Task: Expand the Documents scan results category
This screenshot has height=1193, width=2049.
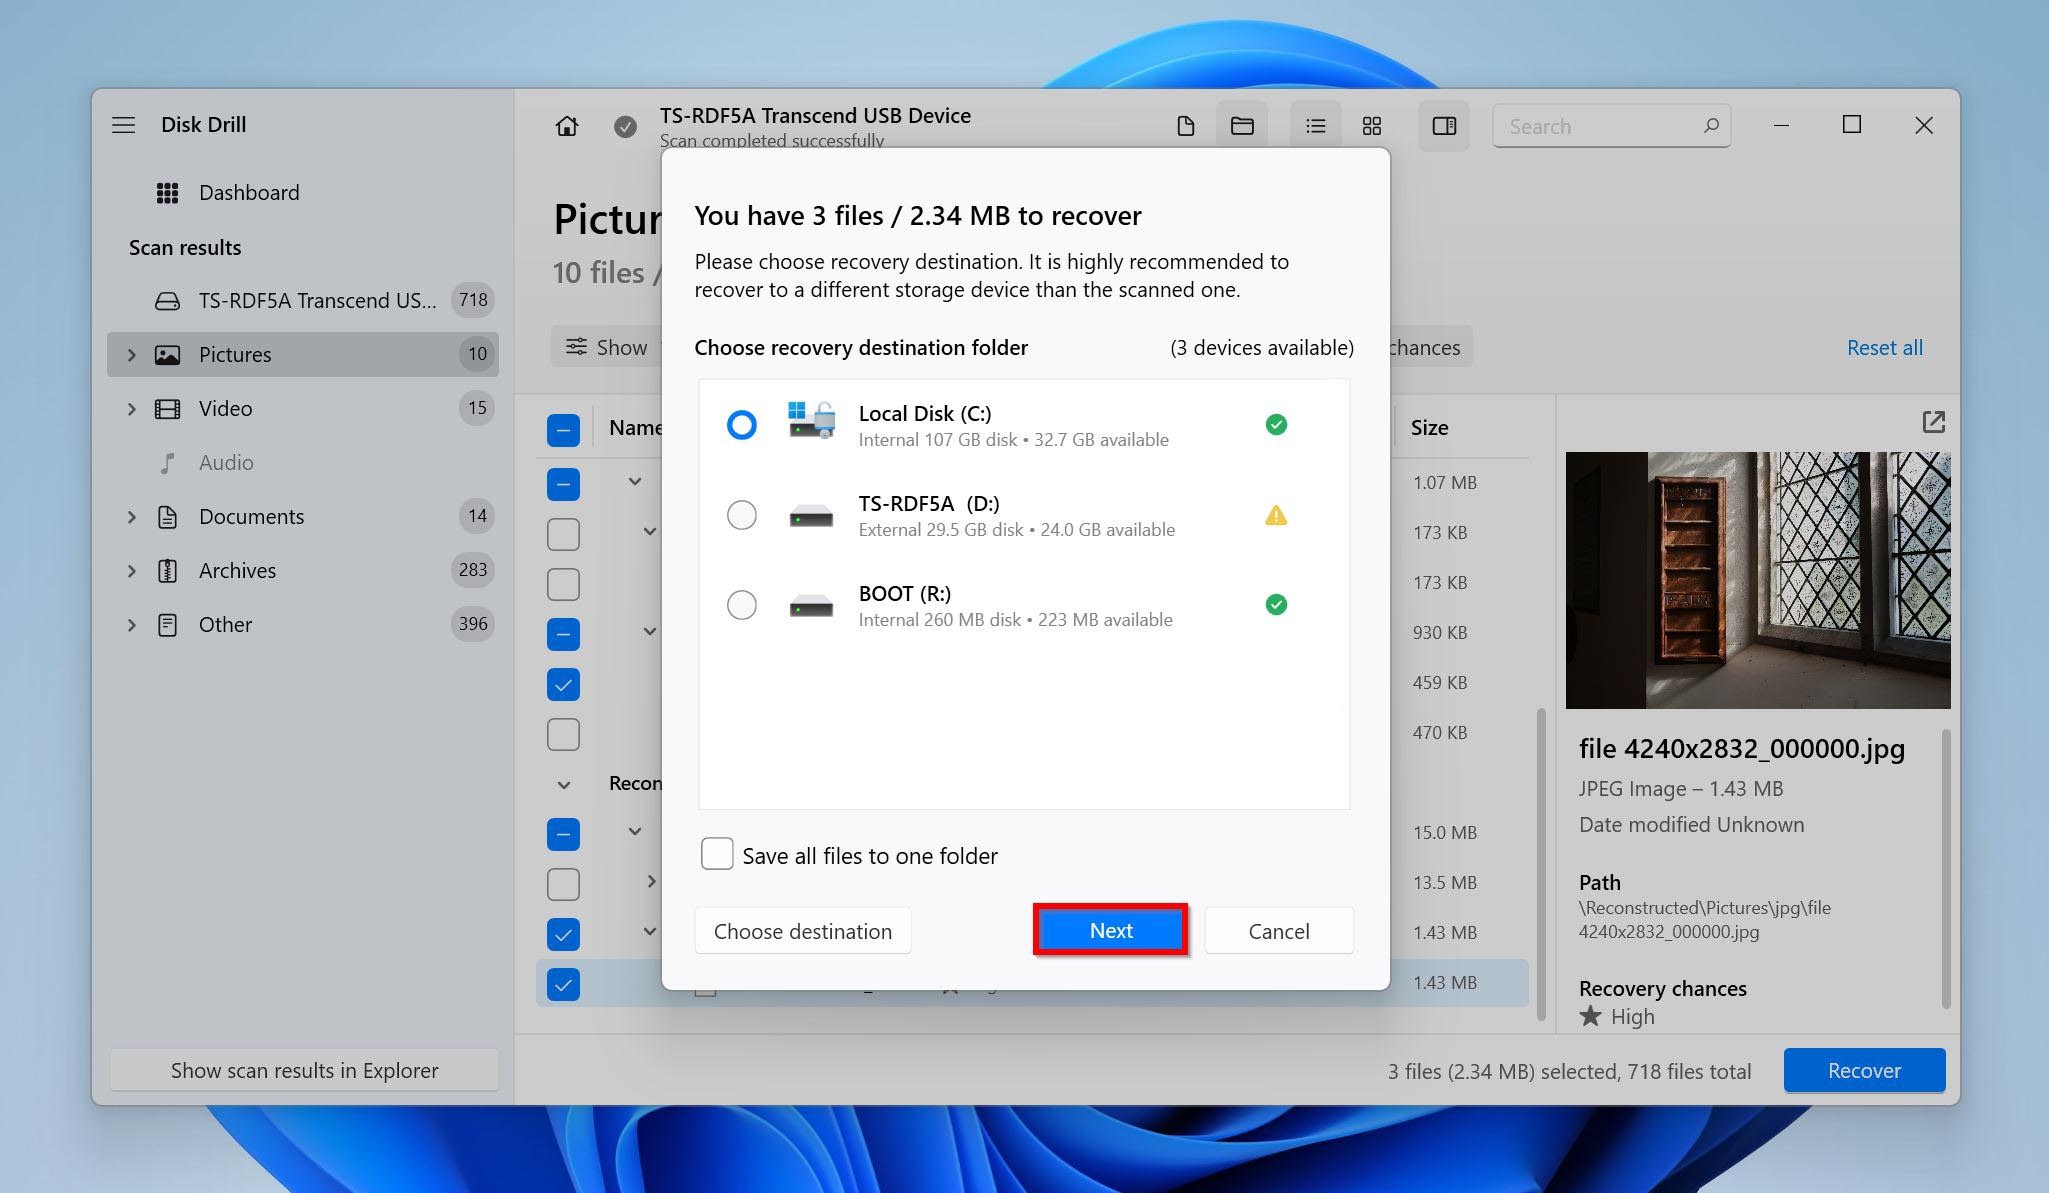Action: 129,514
